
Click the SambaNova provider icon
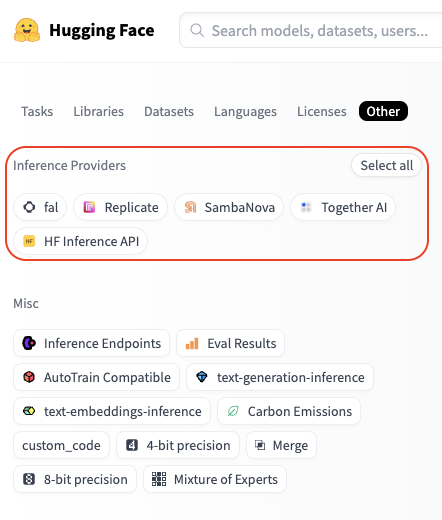[x=190, y=207]
